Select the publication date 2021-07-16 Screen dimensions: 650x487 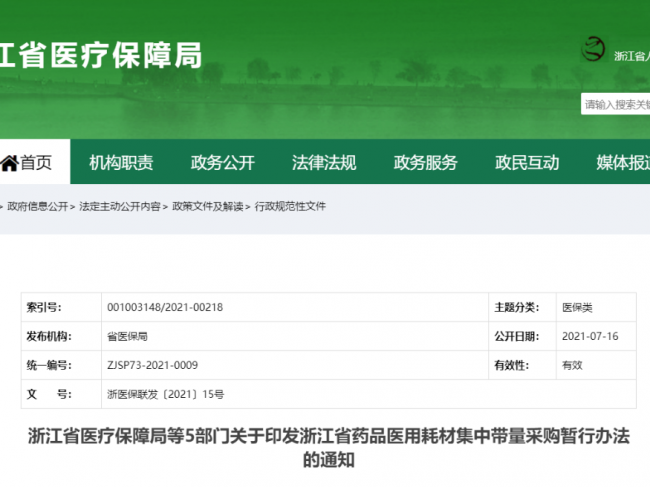click(x=590, y=336)
